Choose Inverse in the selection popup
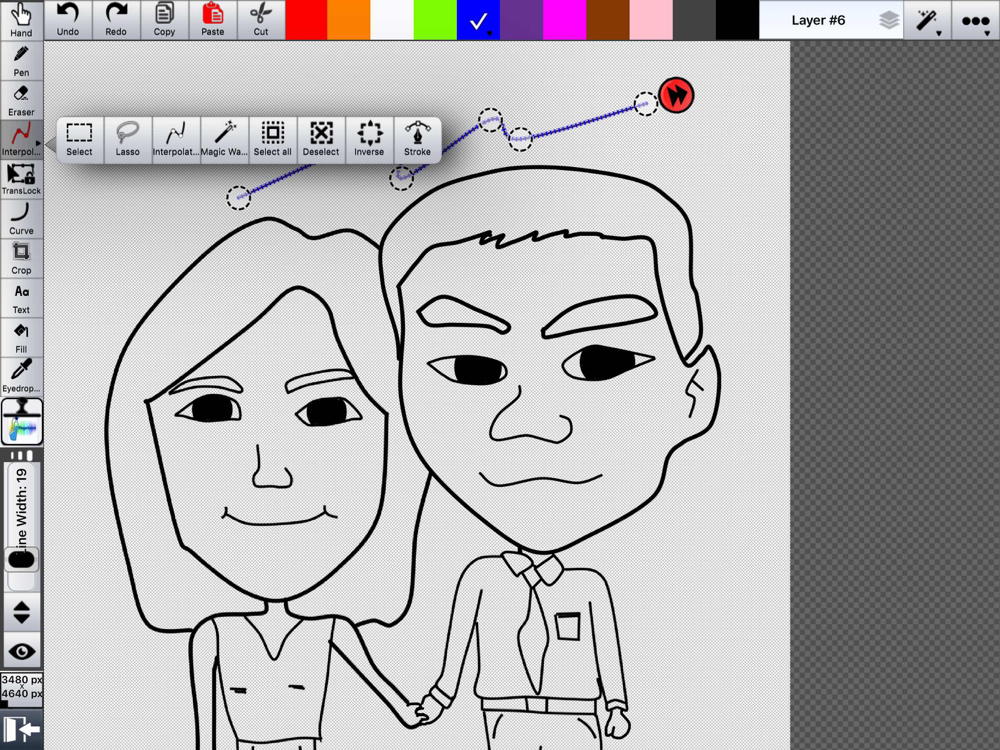Screen dimensions: 1000x750 [369, 139]
